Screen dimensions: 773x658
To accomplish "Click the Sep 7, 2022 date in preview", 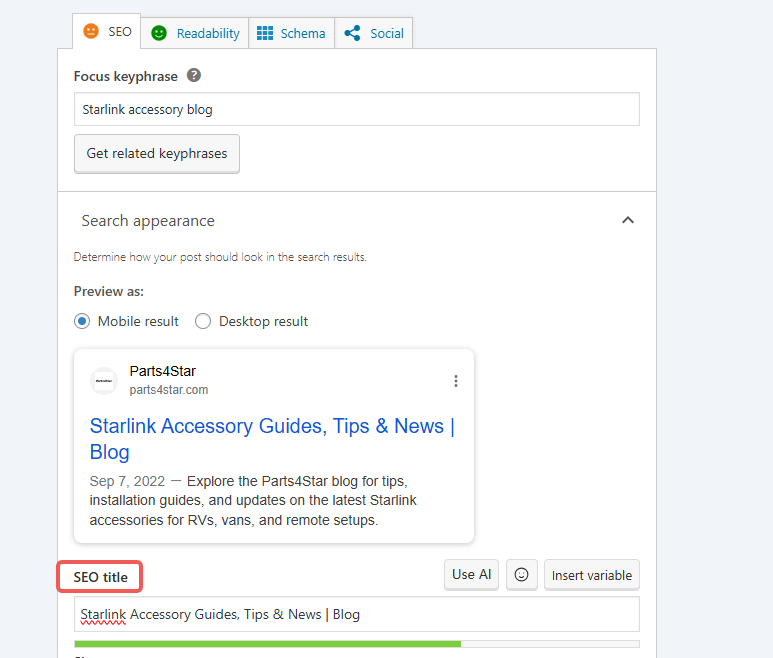I will coord(127,481).
